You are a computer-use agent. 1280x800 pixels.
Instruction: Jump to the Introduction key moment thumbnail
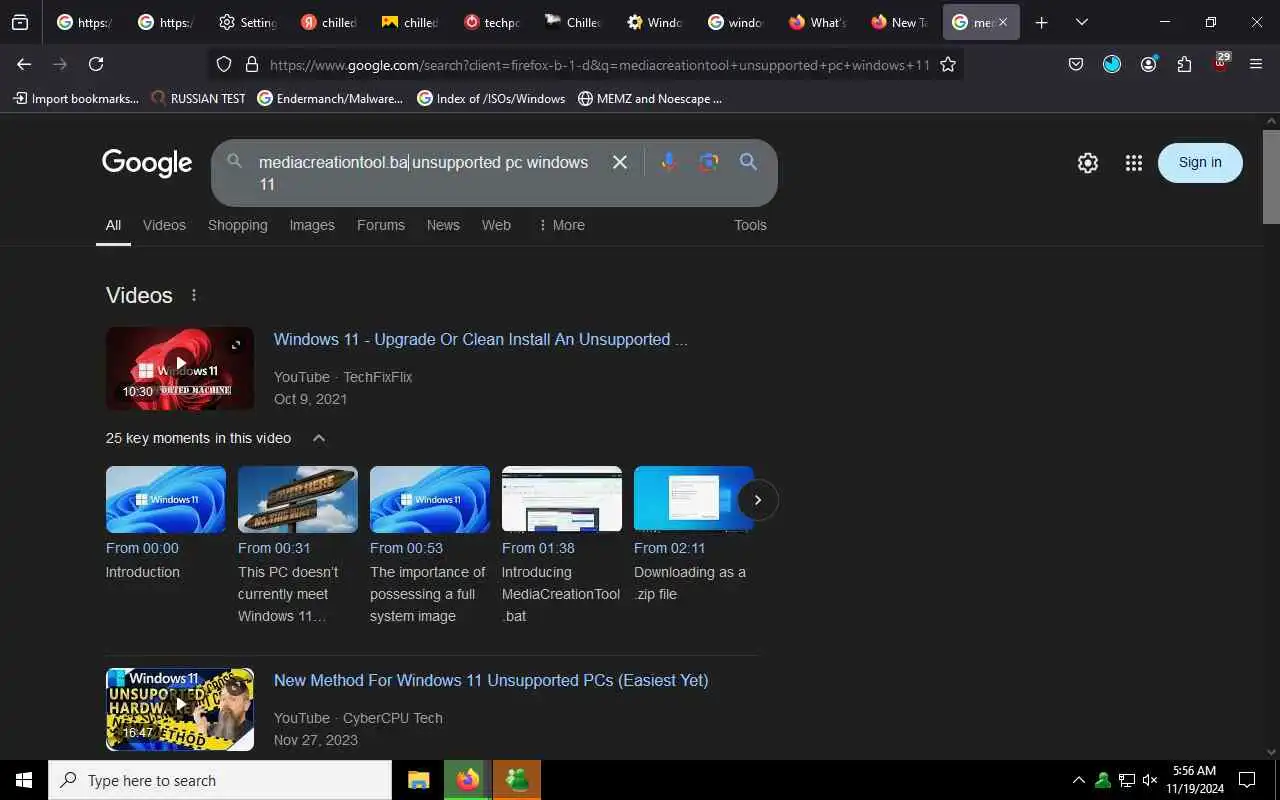[x=166, y=500]
